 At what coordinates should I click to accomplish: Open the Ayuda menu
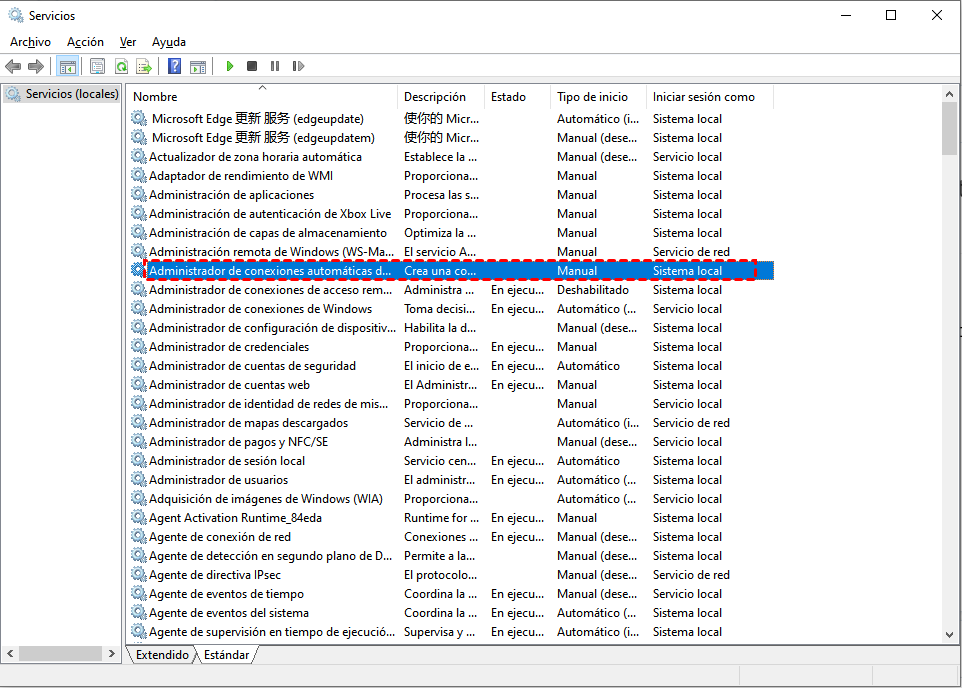169,42
